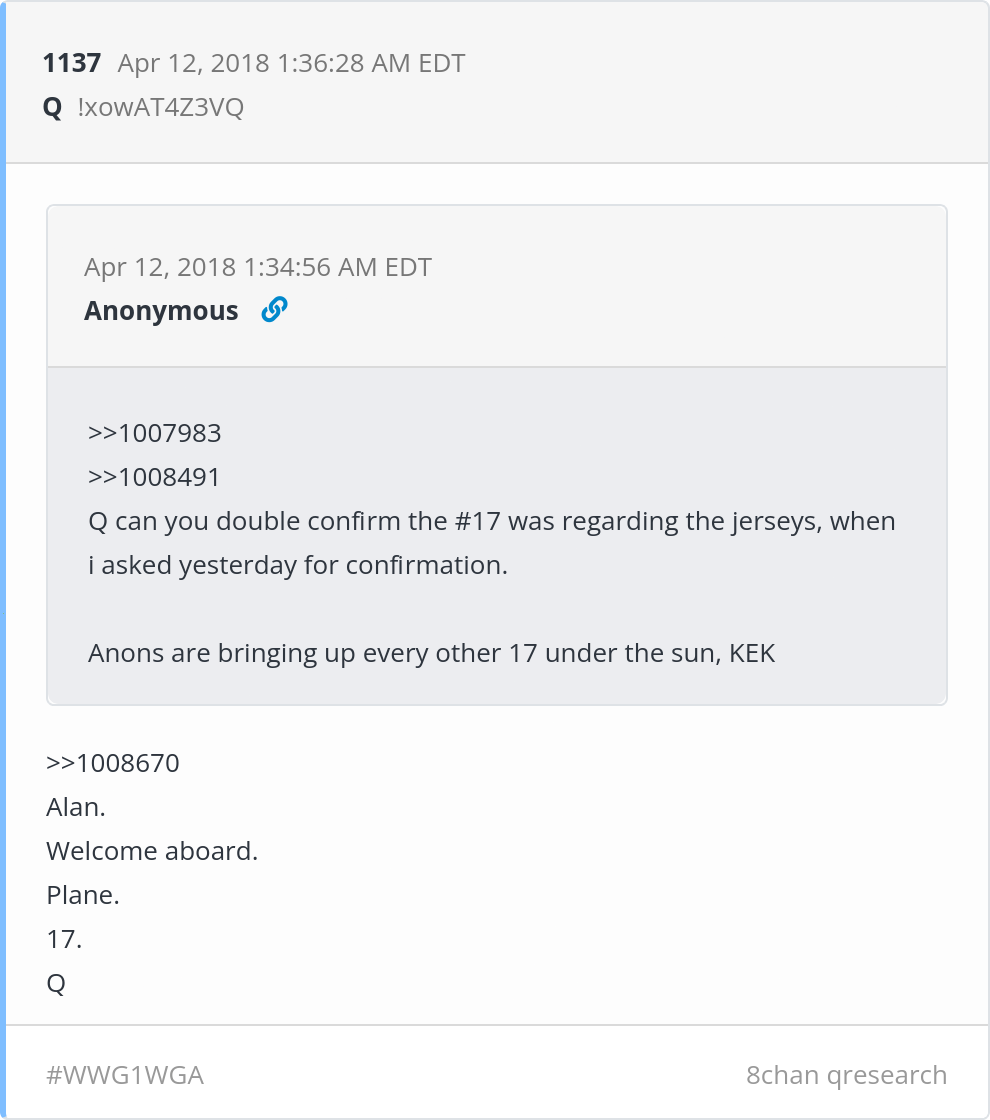Screen dimensions: 990x1120
Task: Click the 'Welcome aboard.' line
Action: 152,851
